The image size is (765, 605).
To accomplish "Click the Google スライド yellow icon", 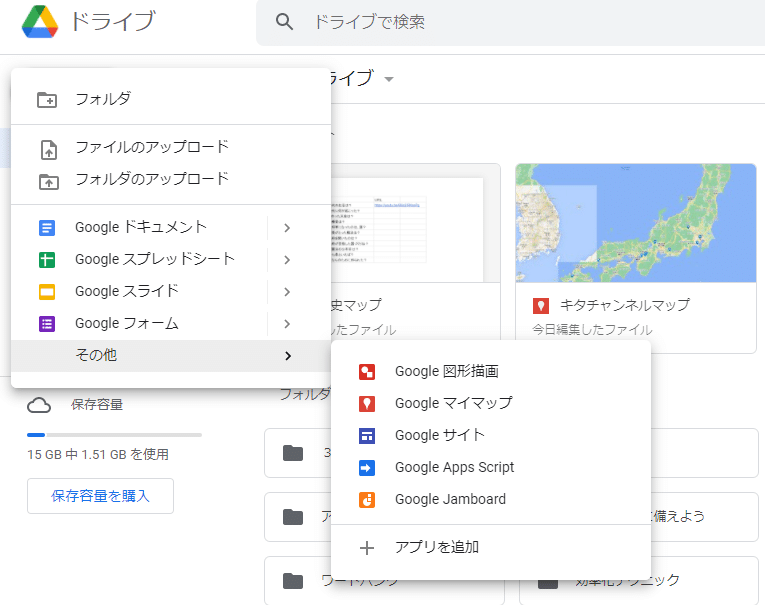I will [x=47, y=292].
